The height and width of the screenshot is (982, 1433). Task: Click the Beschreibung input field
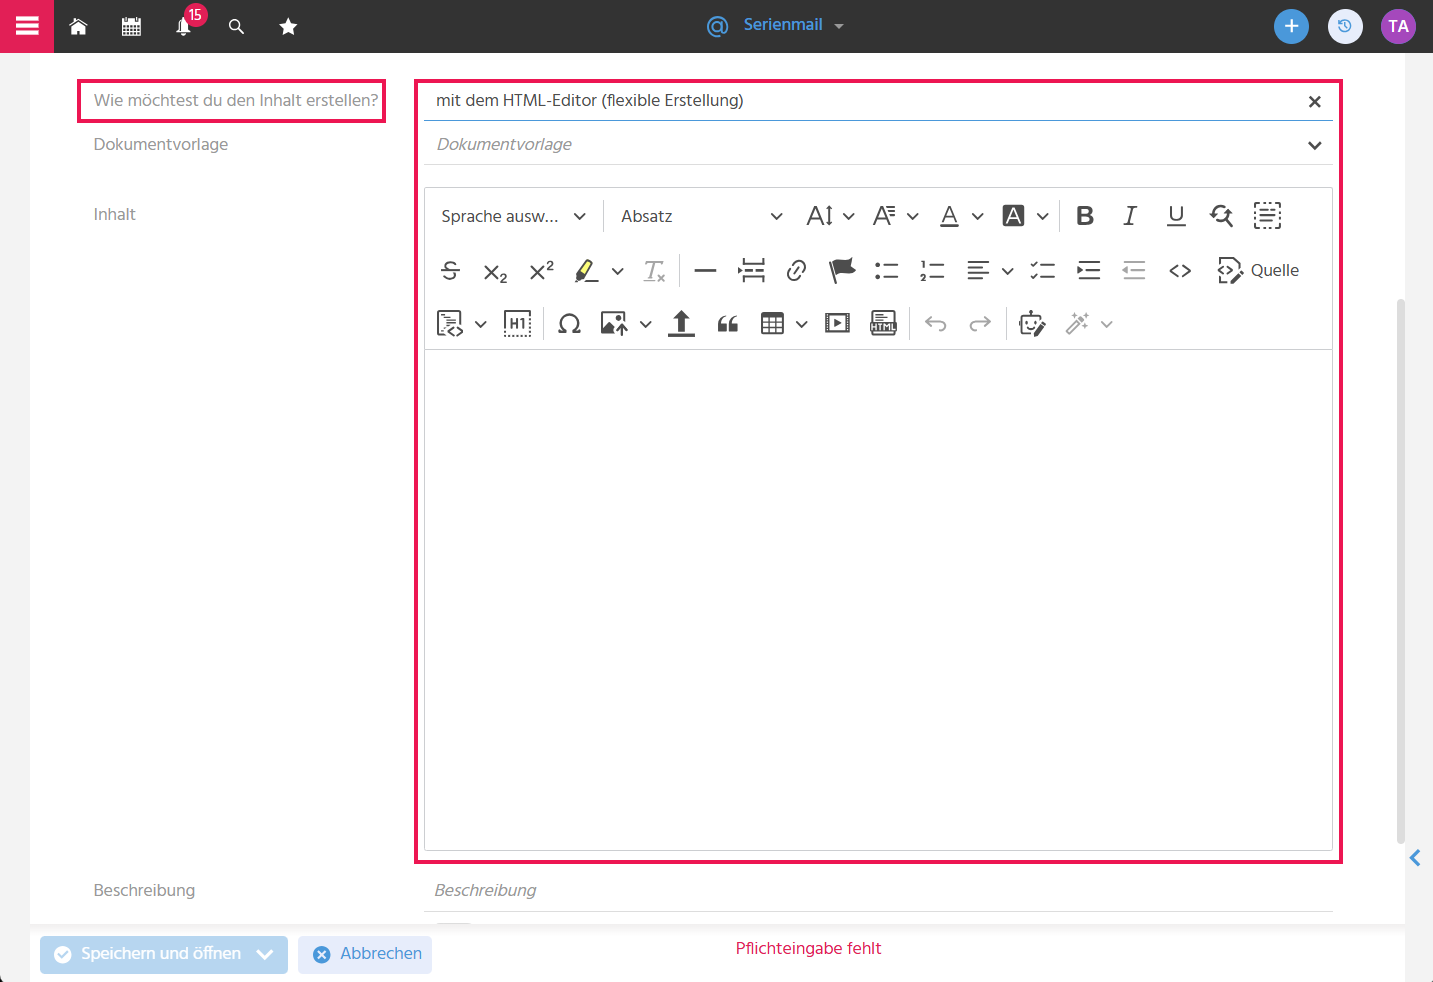pos(878,890)
